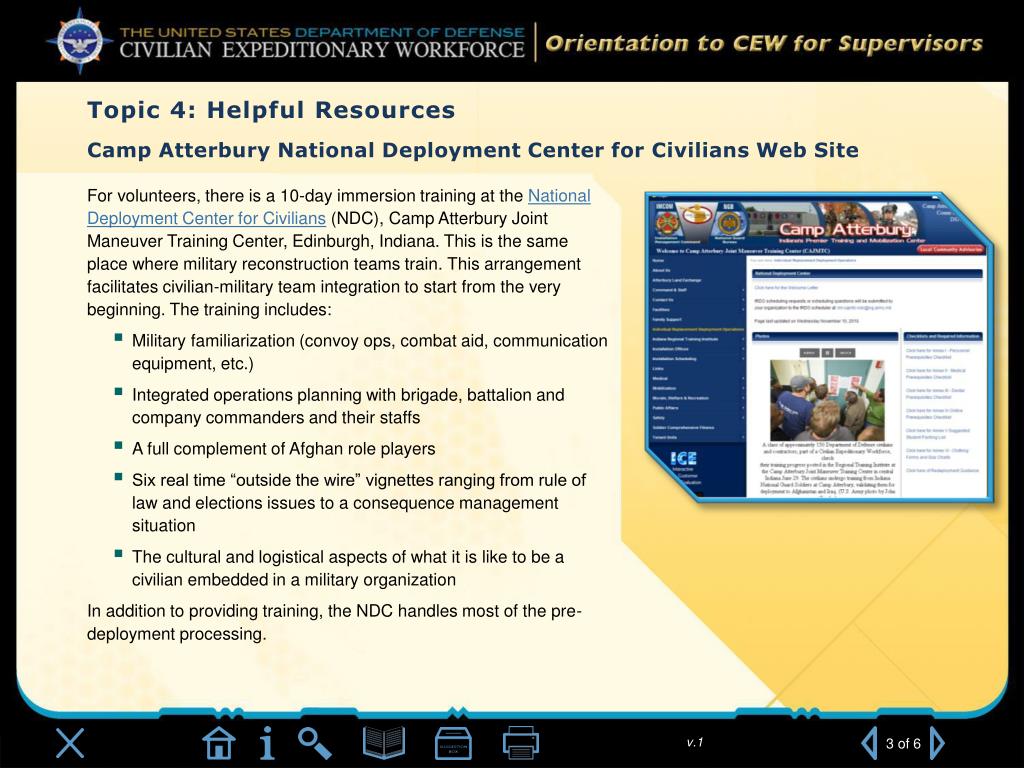Click the 'cultural and logistical aspects' bullet
This screenshot has width=1024, height=768.
pyautogui.click(x=348, y=568)
